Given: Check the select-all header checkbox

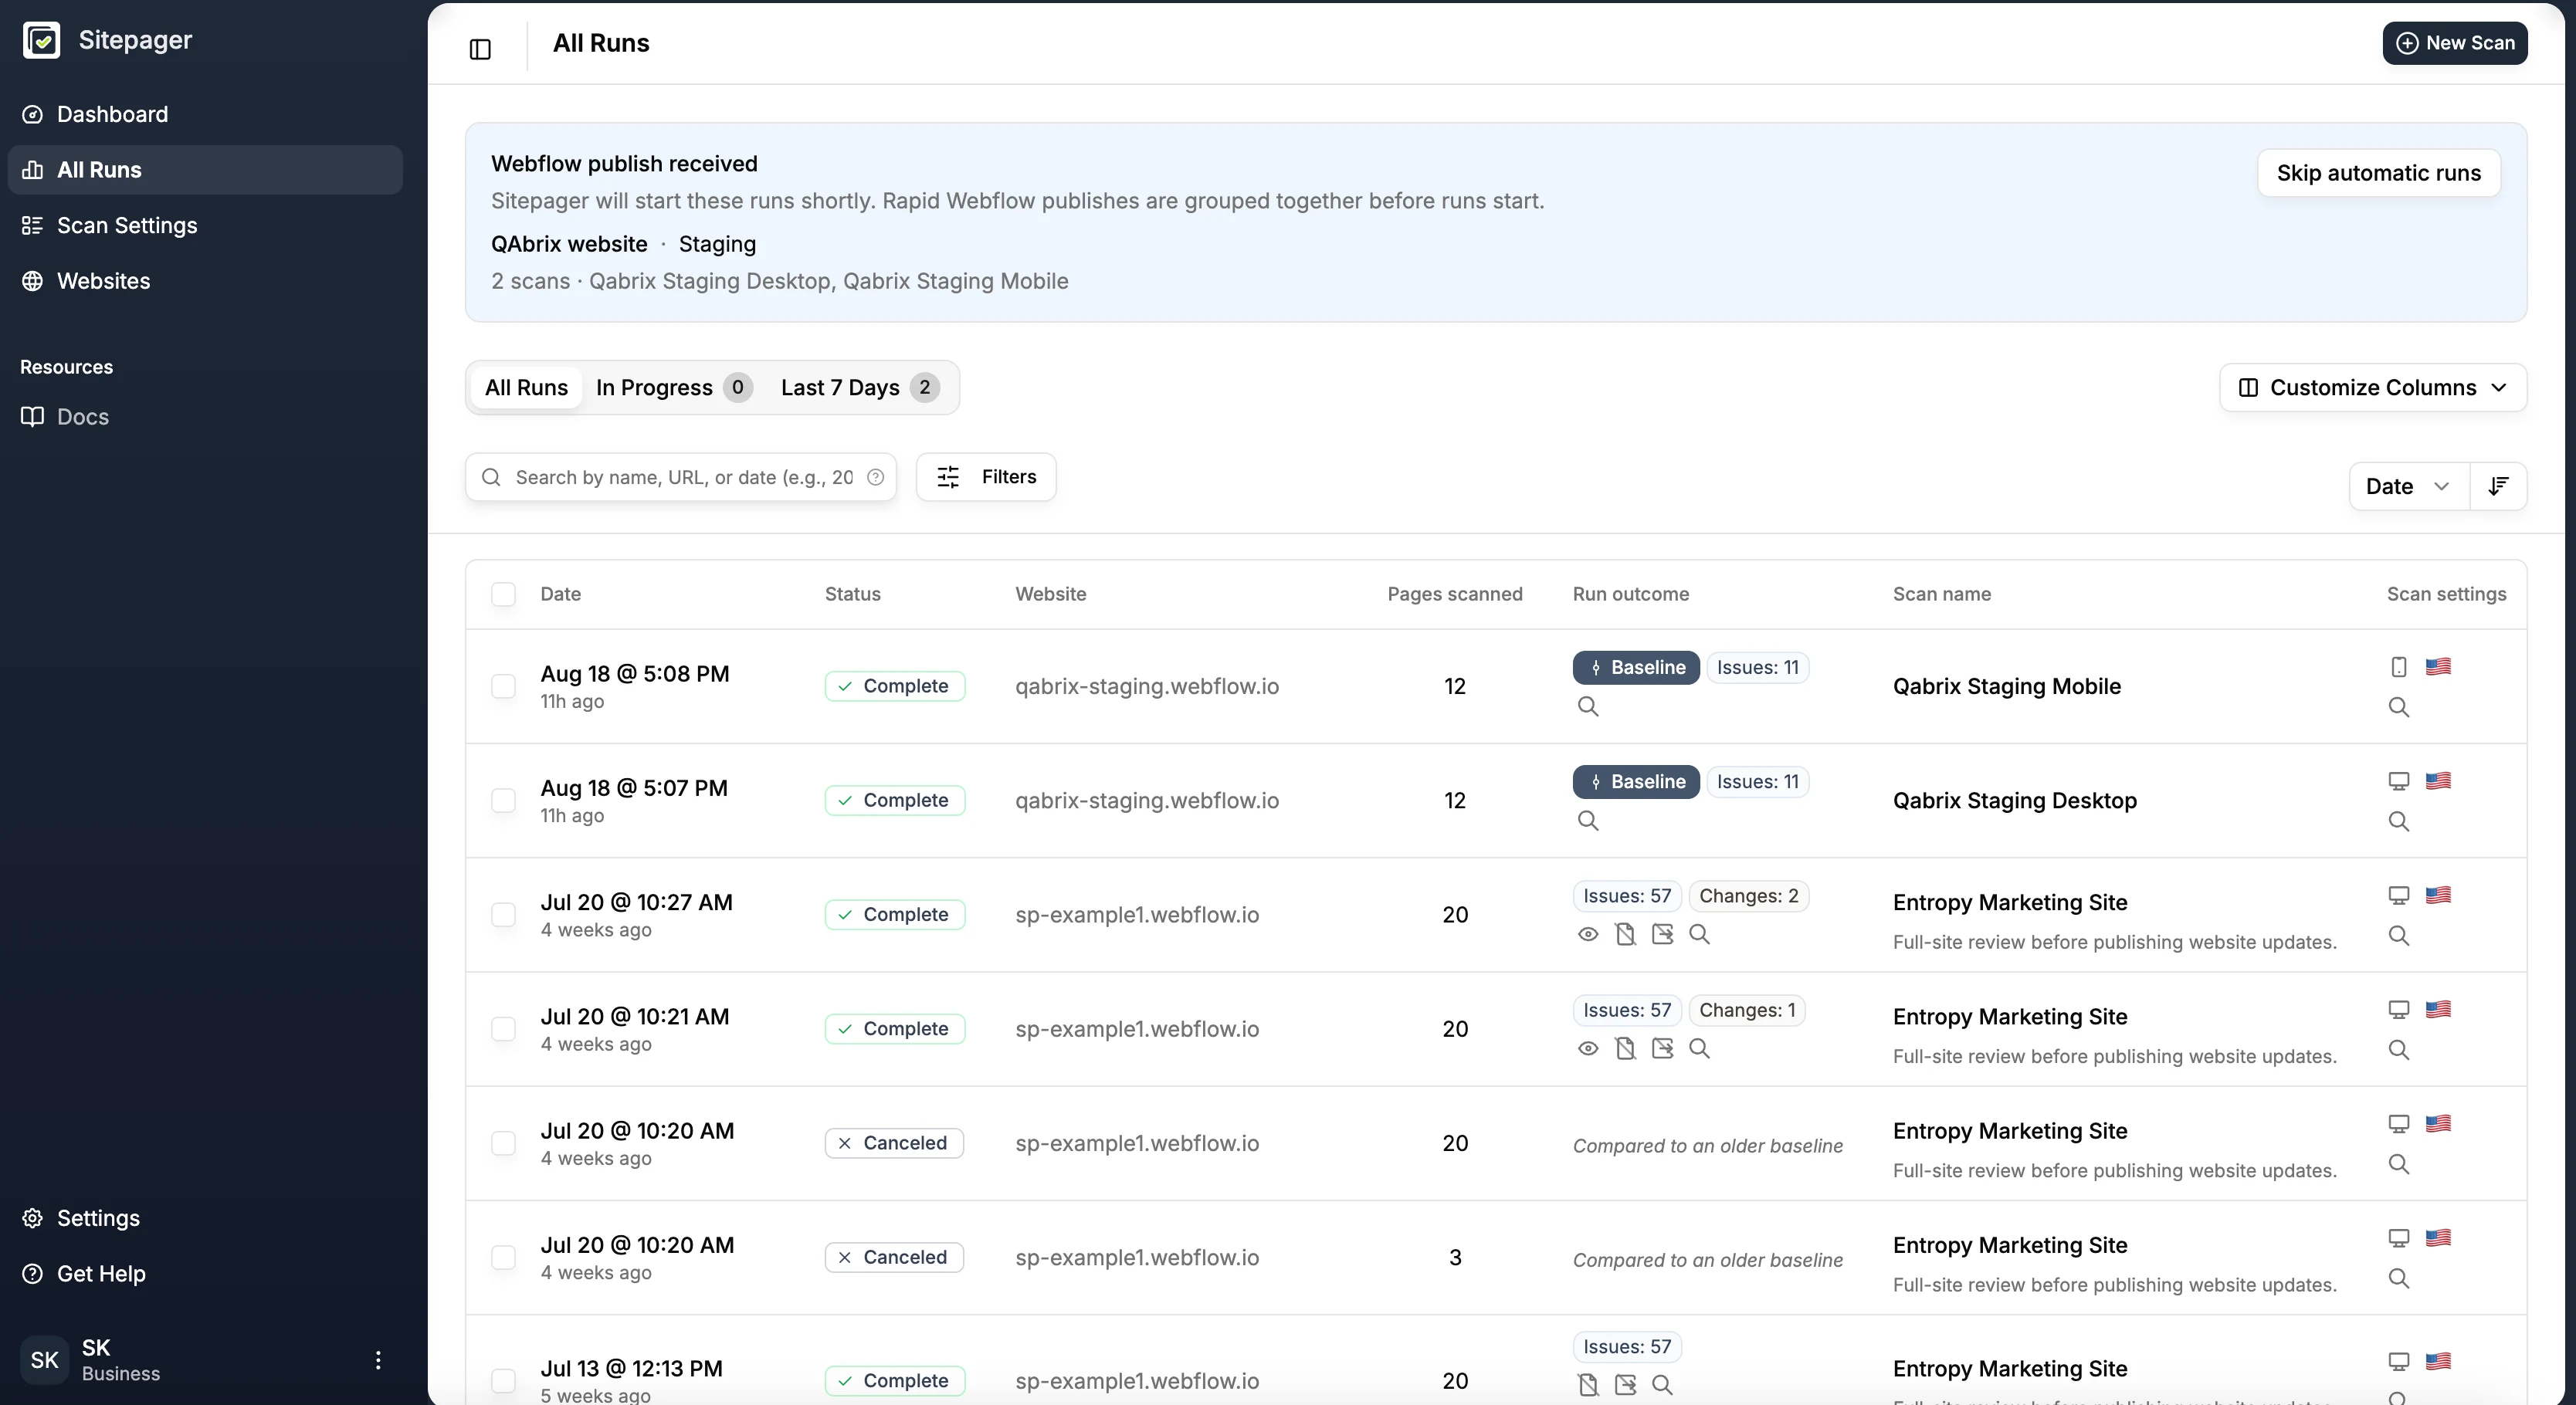Looking at the screenshot, I should click(x=503, y=594).
